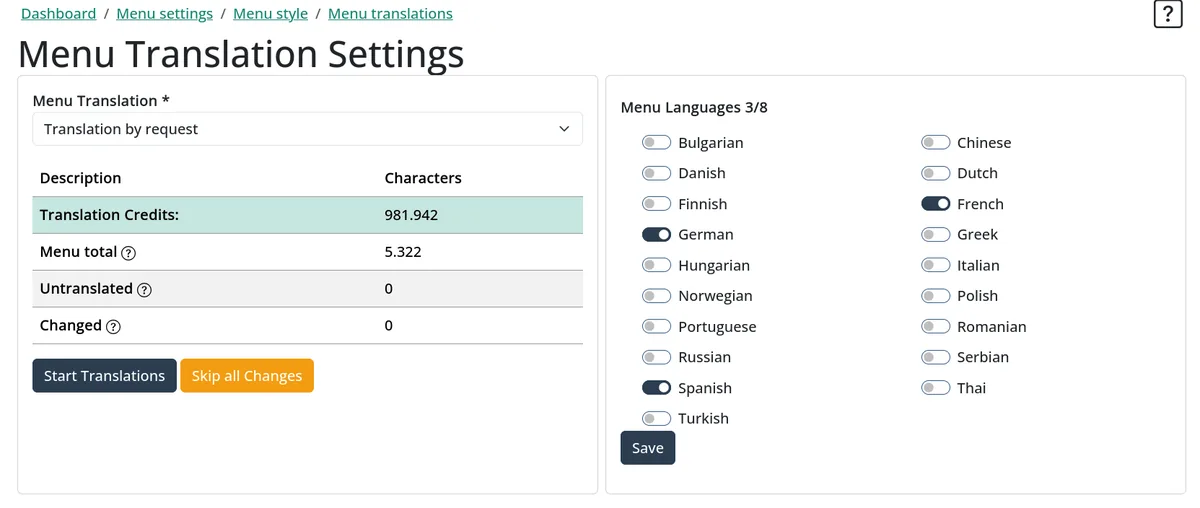Viewport: 1200px width, 508px height.
Task: Click the Menu total info icon
Action: [x=128, y=253]
